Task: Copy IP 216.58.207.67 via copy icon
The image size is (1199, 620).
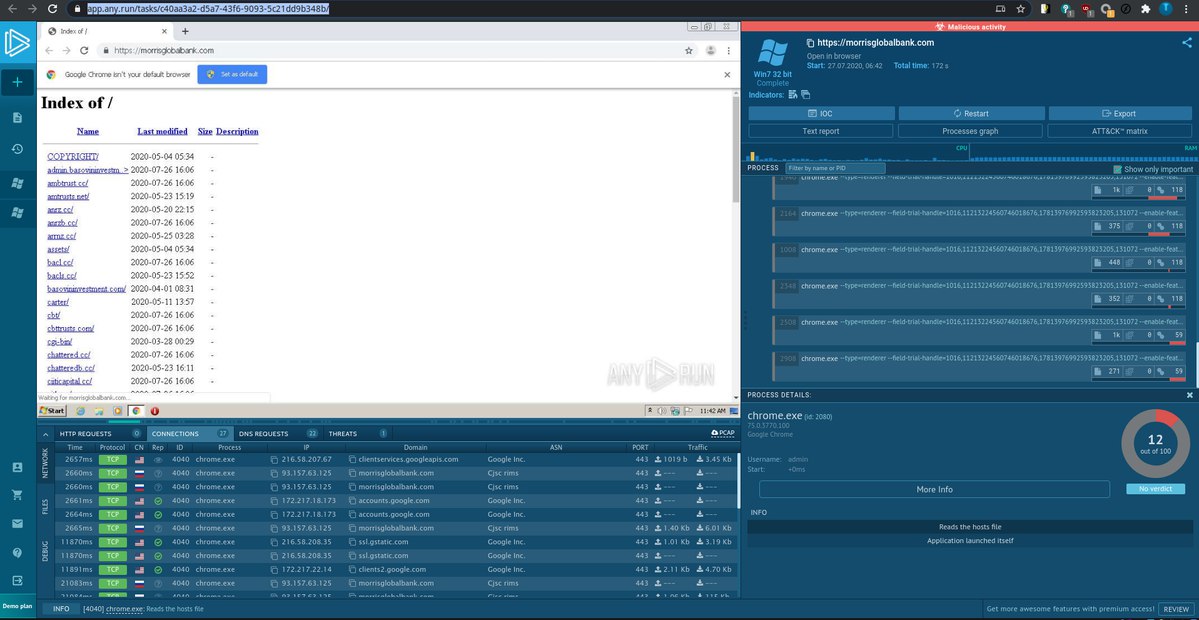Action: coord(275,459)
